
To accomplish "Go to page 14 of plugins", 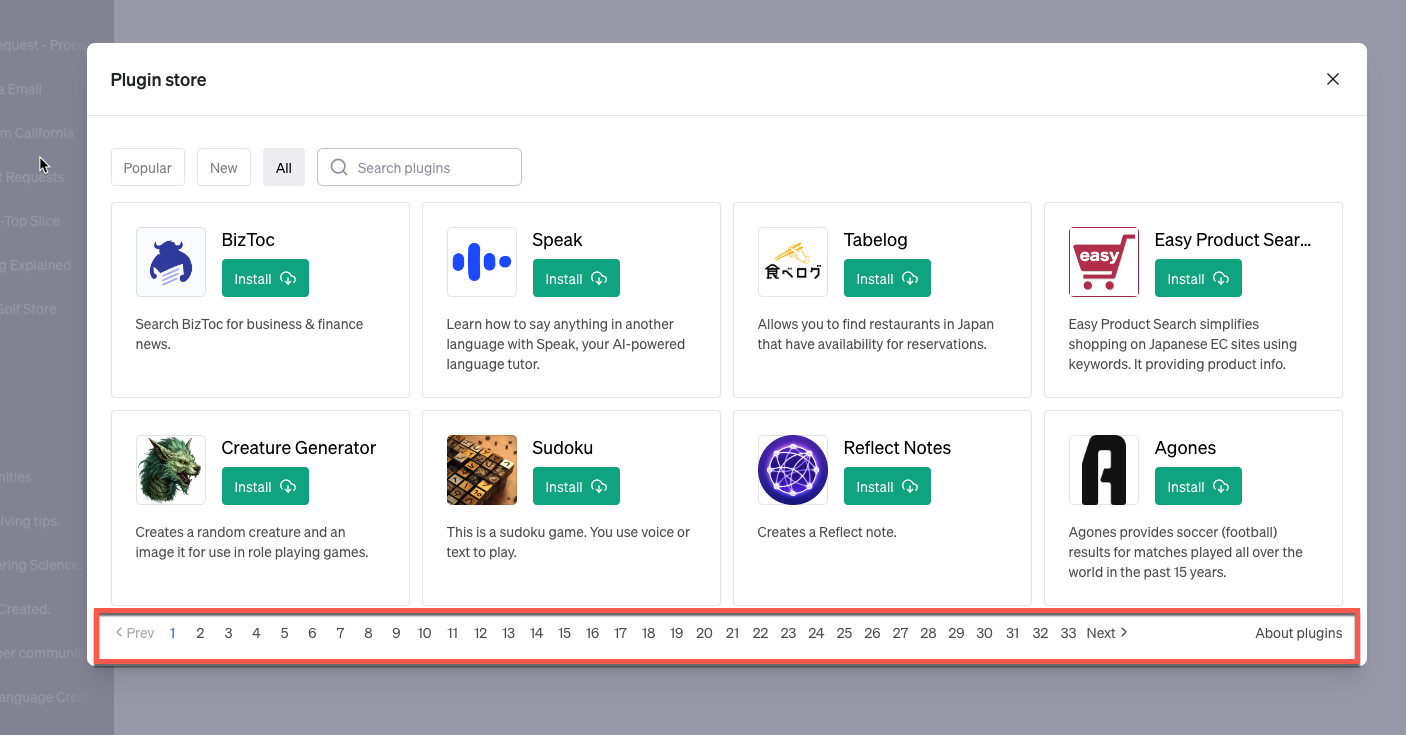I will pos(536,633).
